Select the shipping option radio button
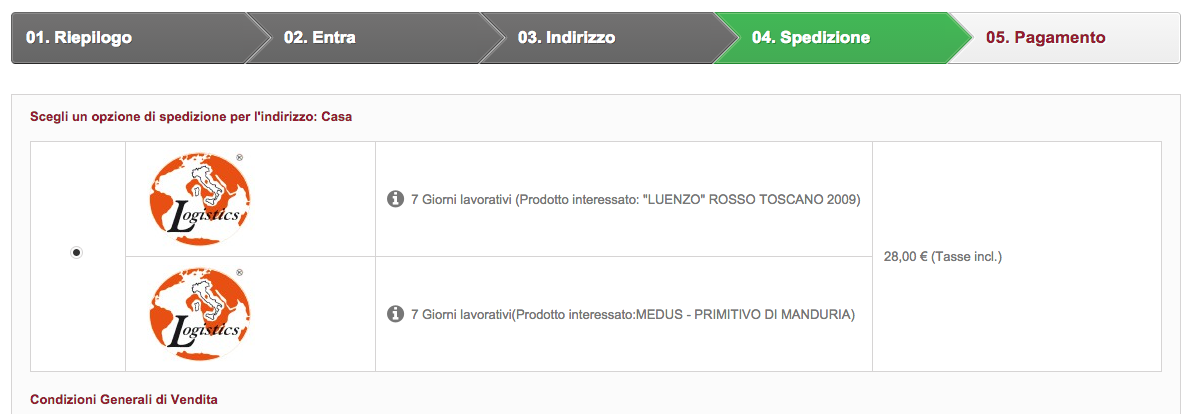The width and height of the screenshot is (1192, 414). pos(77,253)
